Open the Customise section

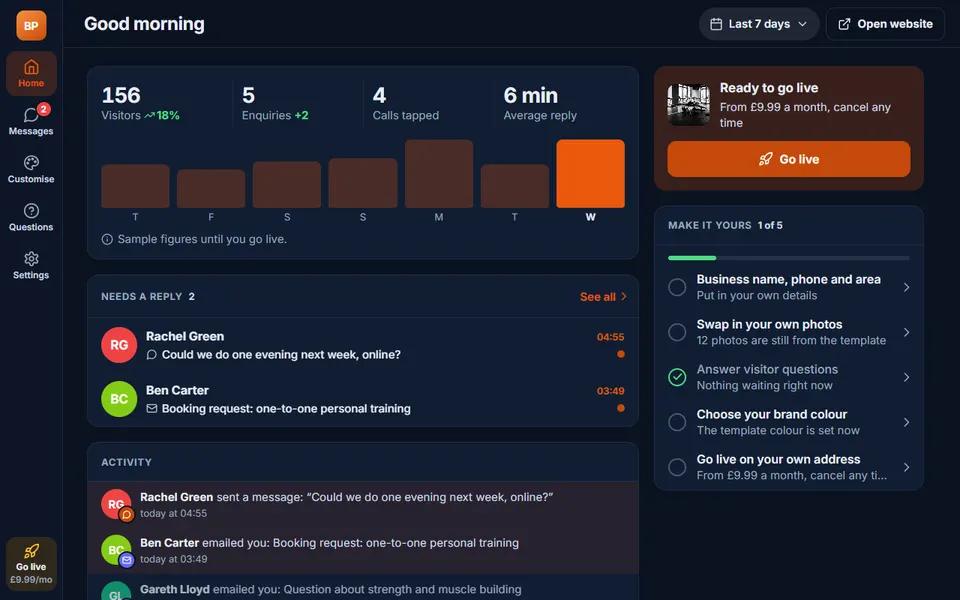[31, 170]
